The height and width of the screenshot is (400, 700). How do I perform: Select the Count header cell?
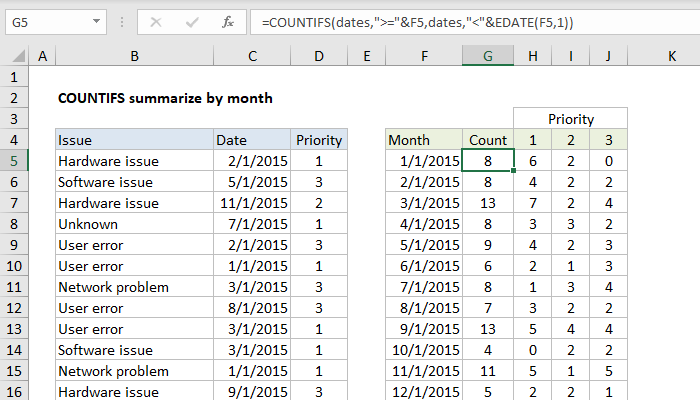[487, 140]
